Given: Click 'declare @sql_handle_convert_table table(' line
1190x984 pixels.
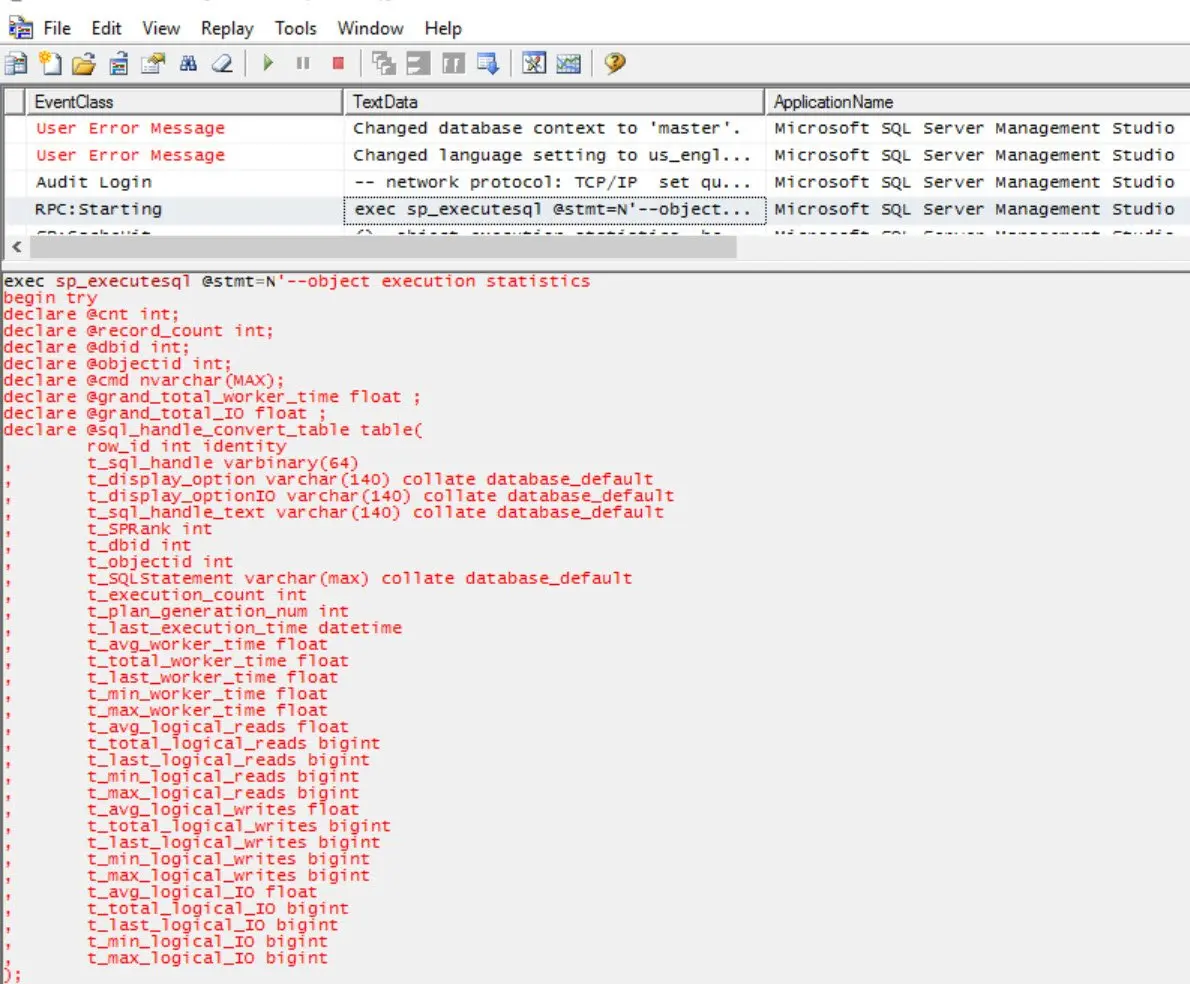Looking at the screenshot, I should point(212,430).
